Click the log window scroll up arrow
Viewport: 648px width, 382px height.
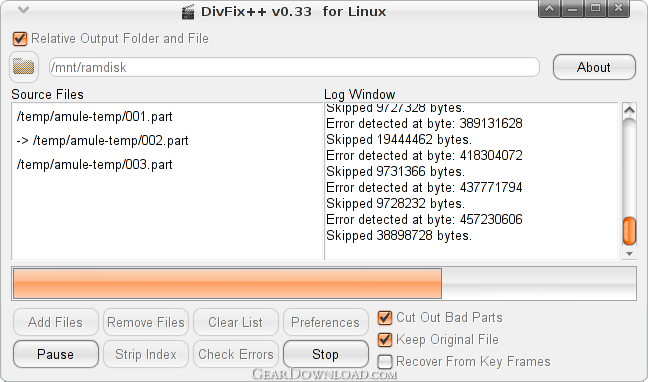629,110
